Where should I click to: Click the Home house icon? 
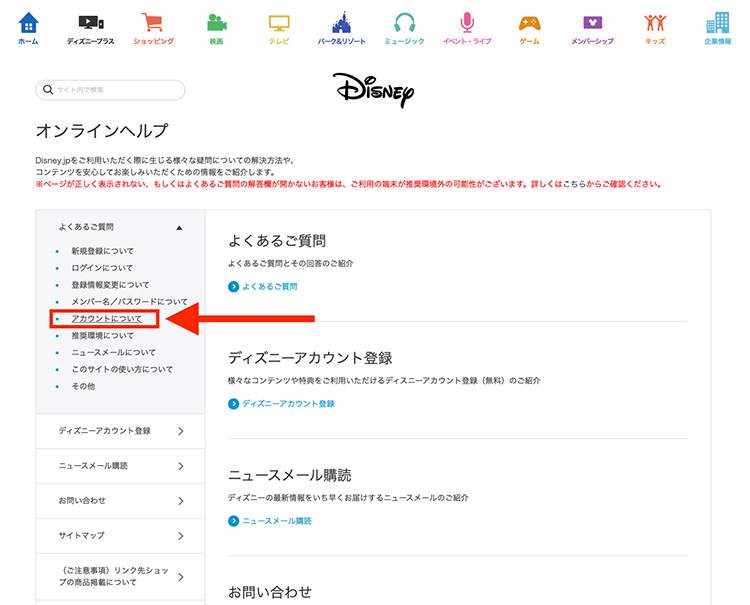coord(28,24)
